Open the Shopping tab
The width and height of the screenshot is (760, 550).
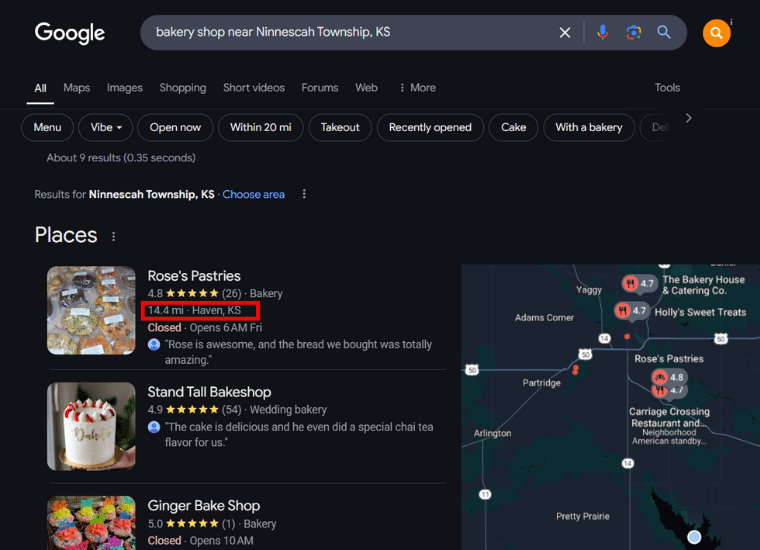click(183, 88)
